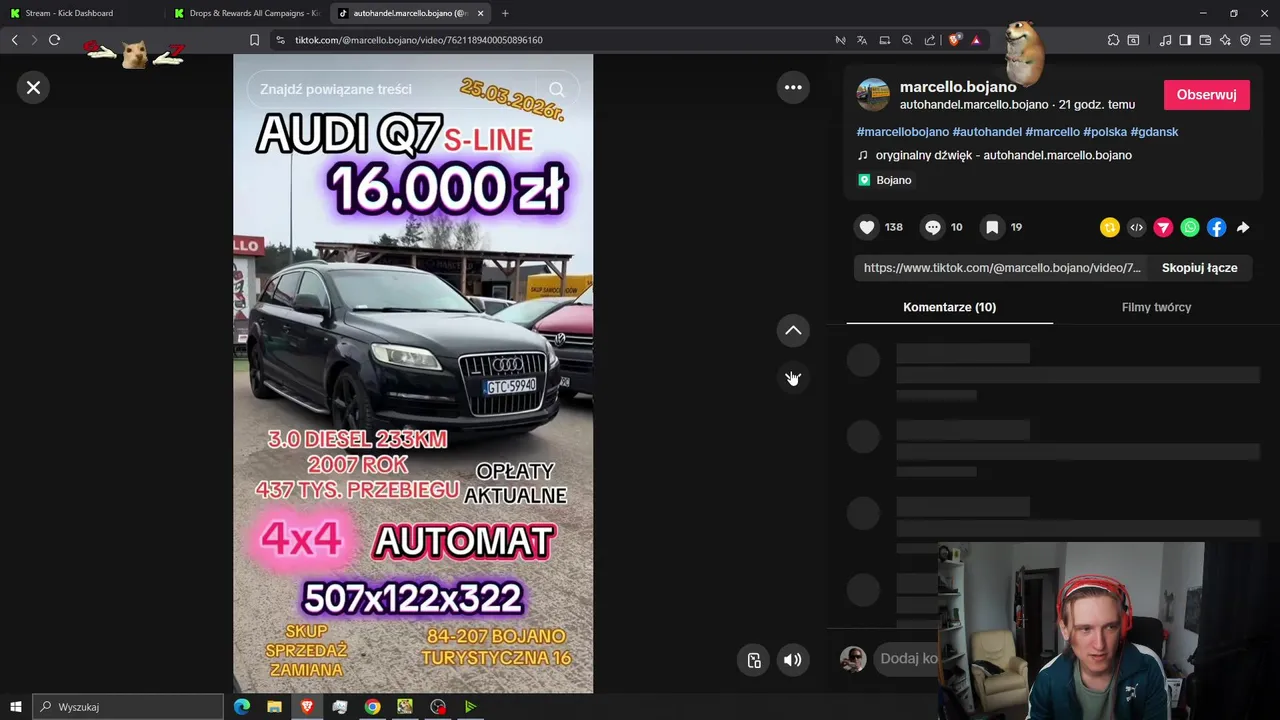Open the marcello.bojano profile name
1280x720 pixels.
958,87
